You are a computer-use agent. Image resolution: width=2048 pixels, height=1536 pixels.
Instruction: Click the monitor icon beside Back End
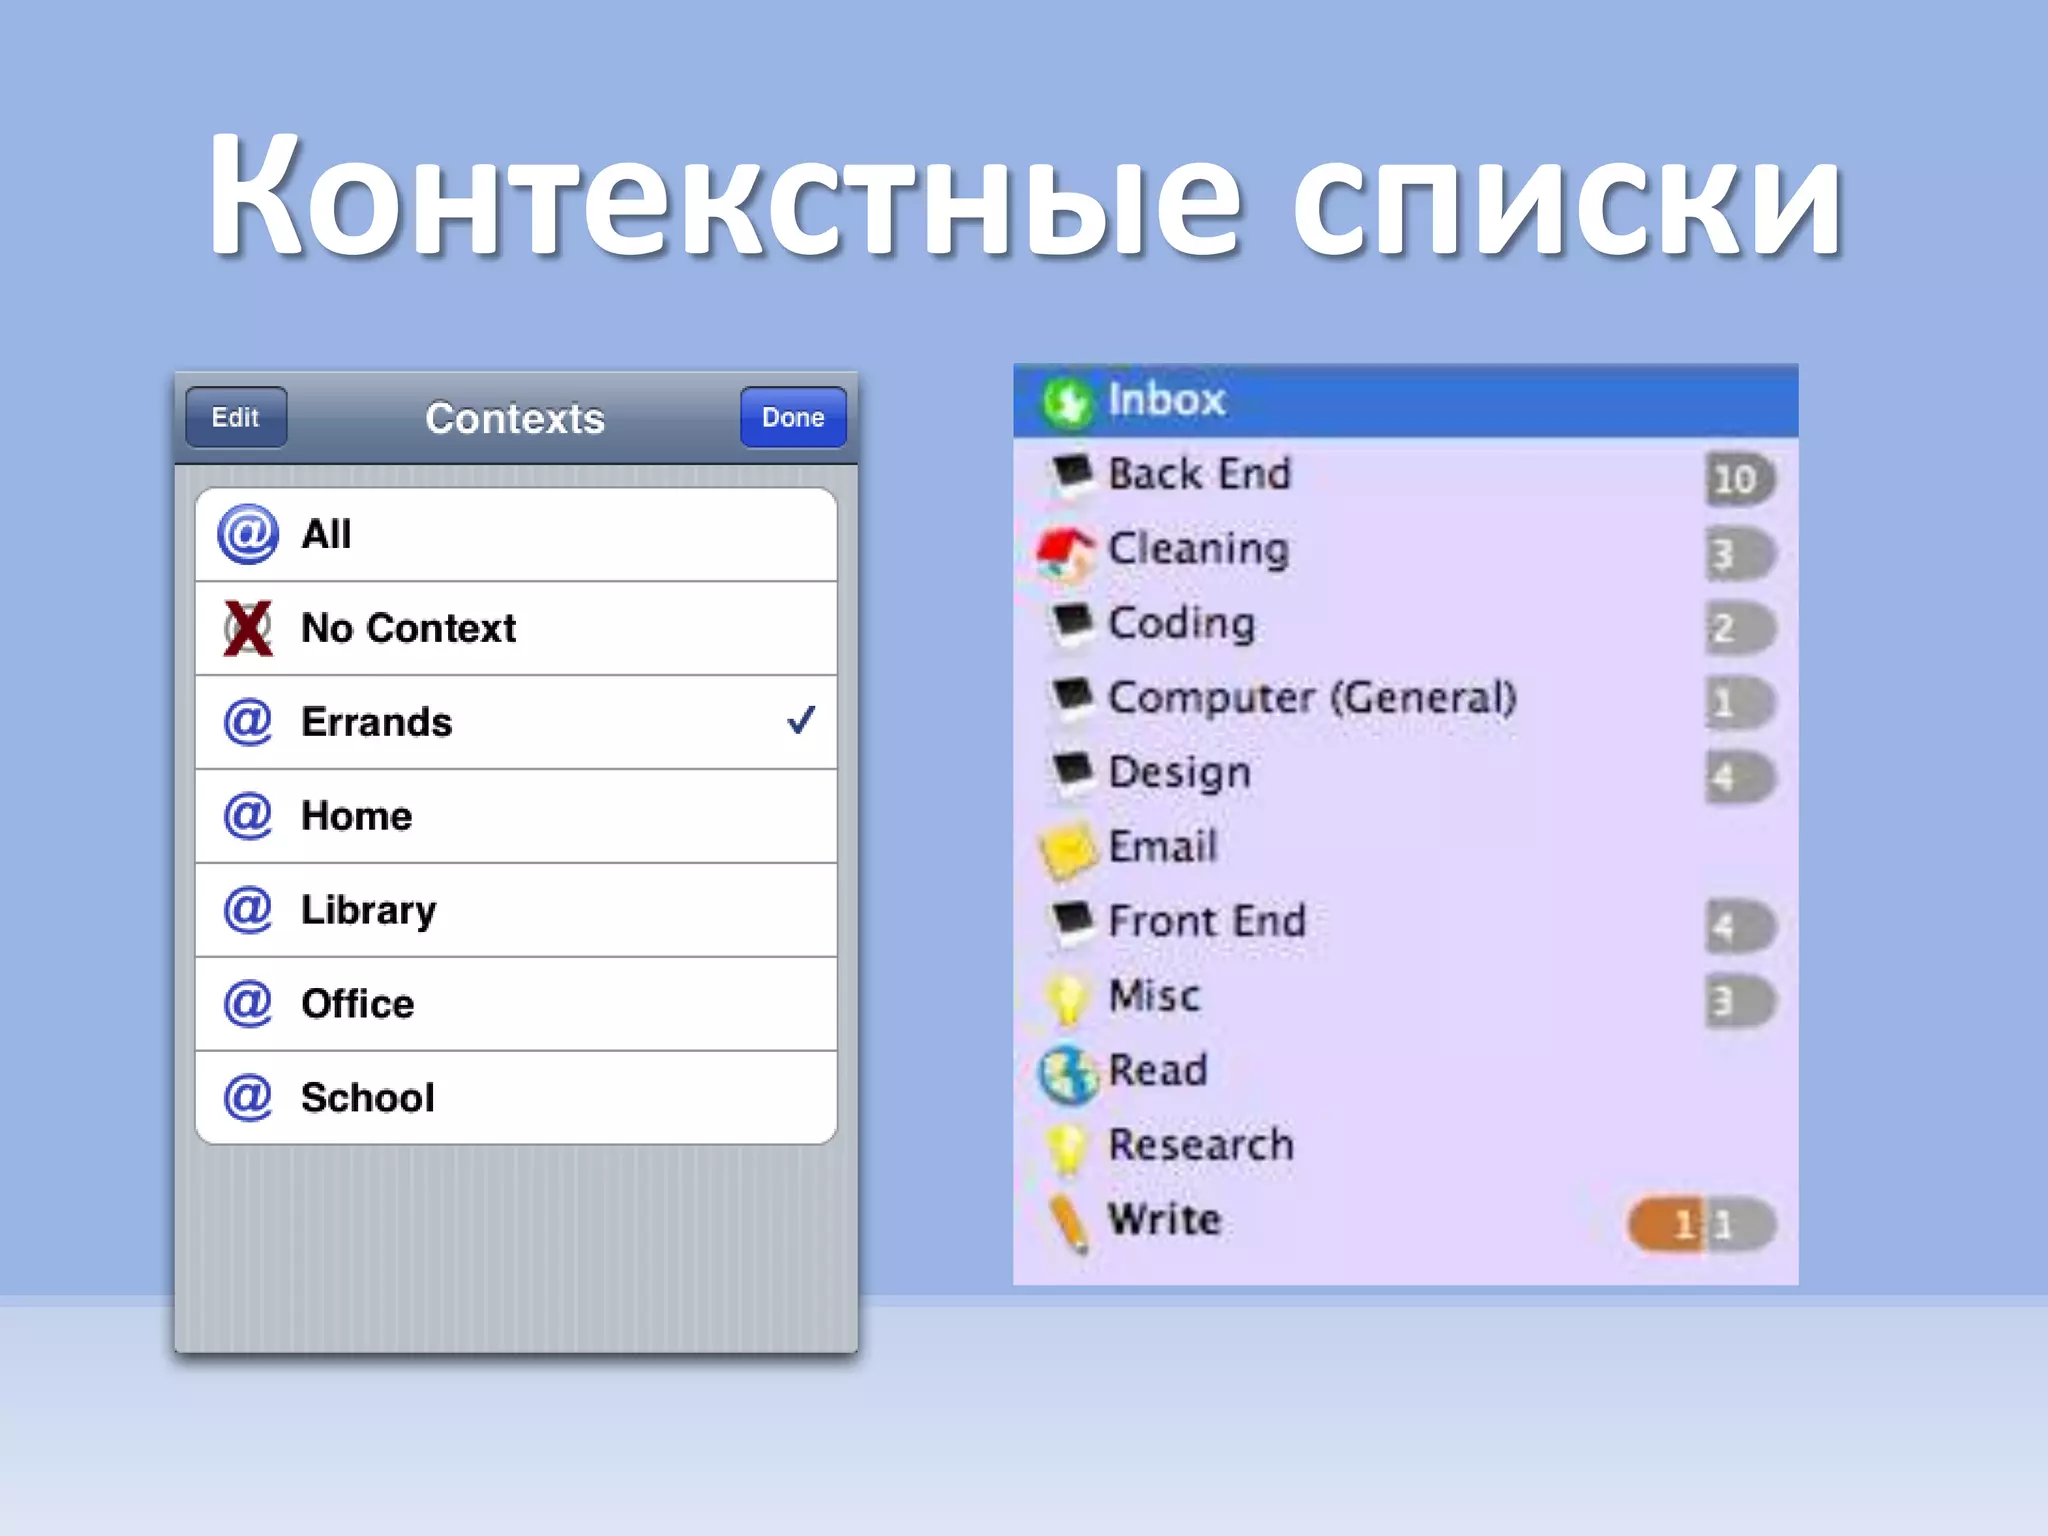(1072, 474)
